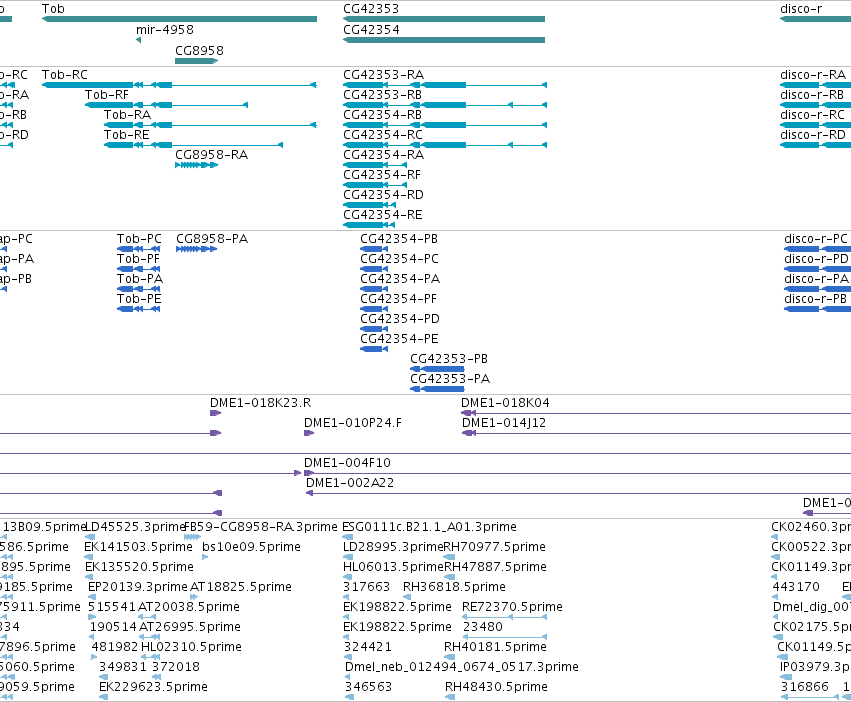Select protein disco-r-PD
Screen dimensions: 851x702
coord(816,259)
